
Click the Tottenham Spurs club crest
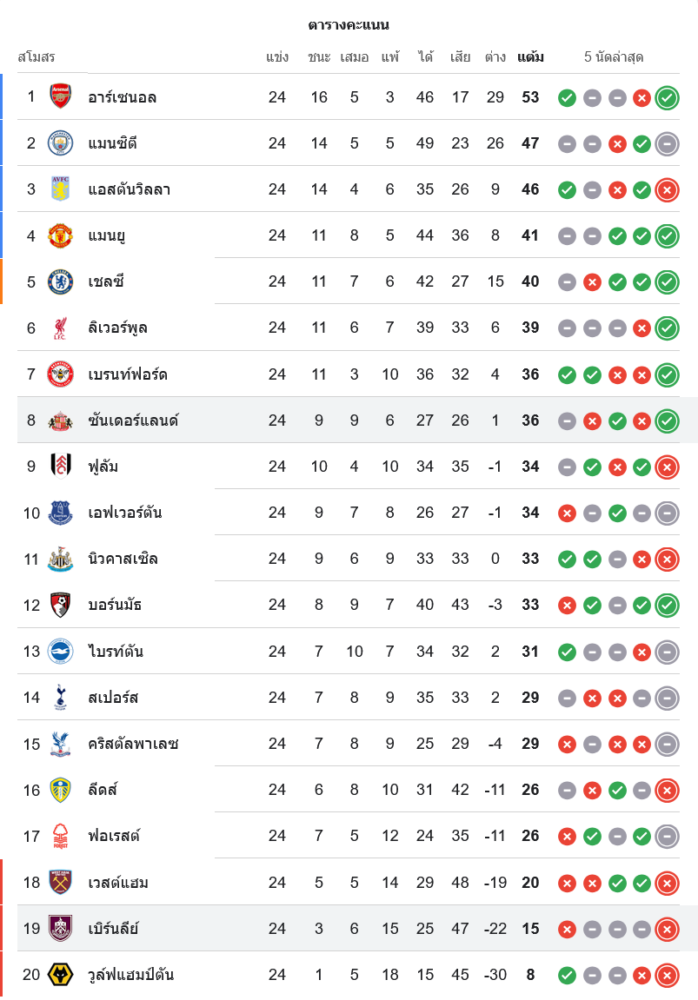point(61,697)
